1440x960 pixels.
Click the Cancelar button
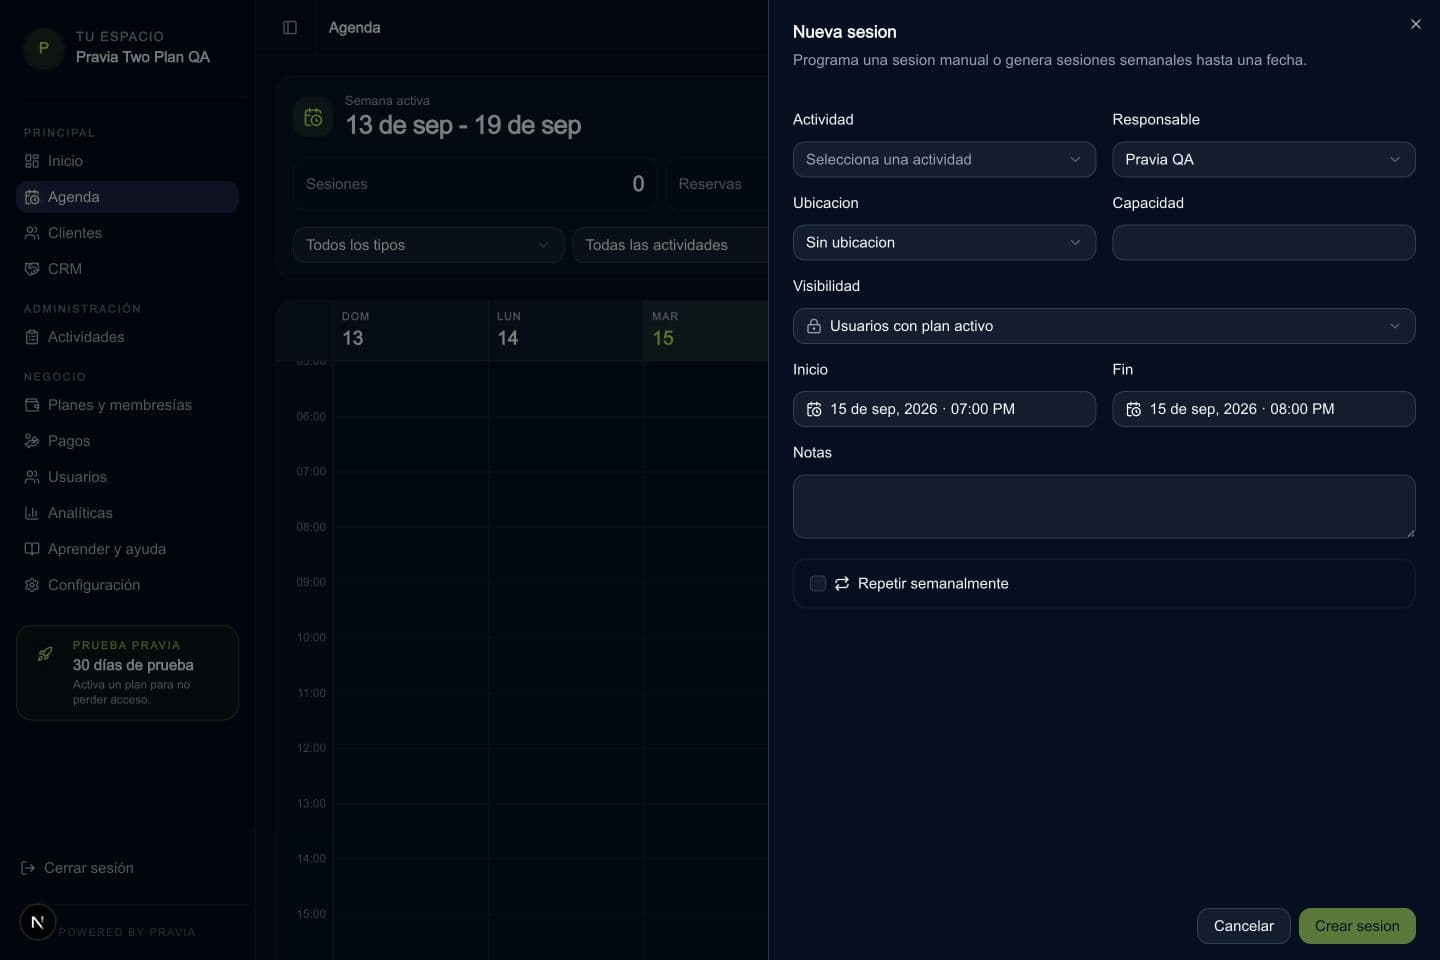pos(1244,926)
